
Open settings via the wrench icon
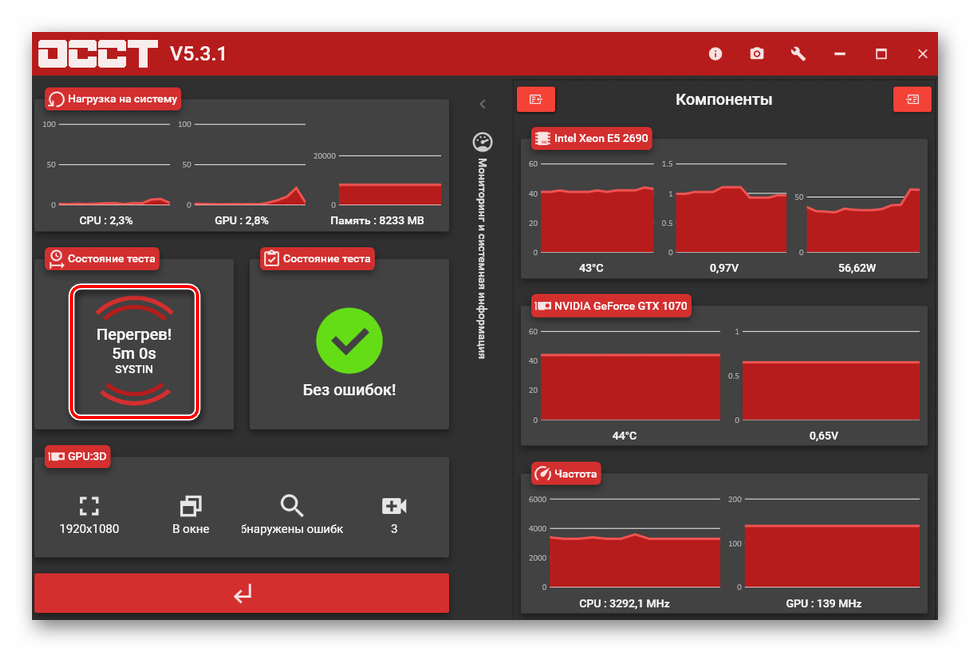coord(798,54)
